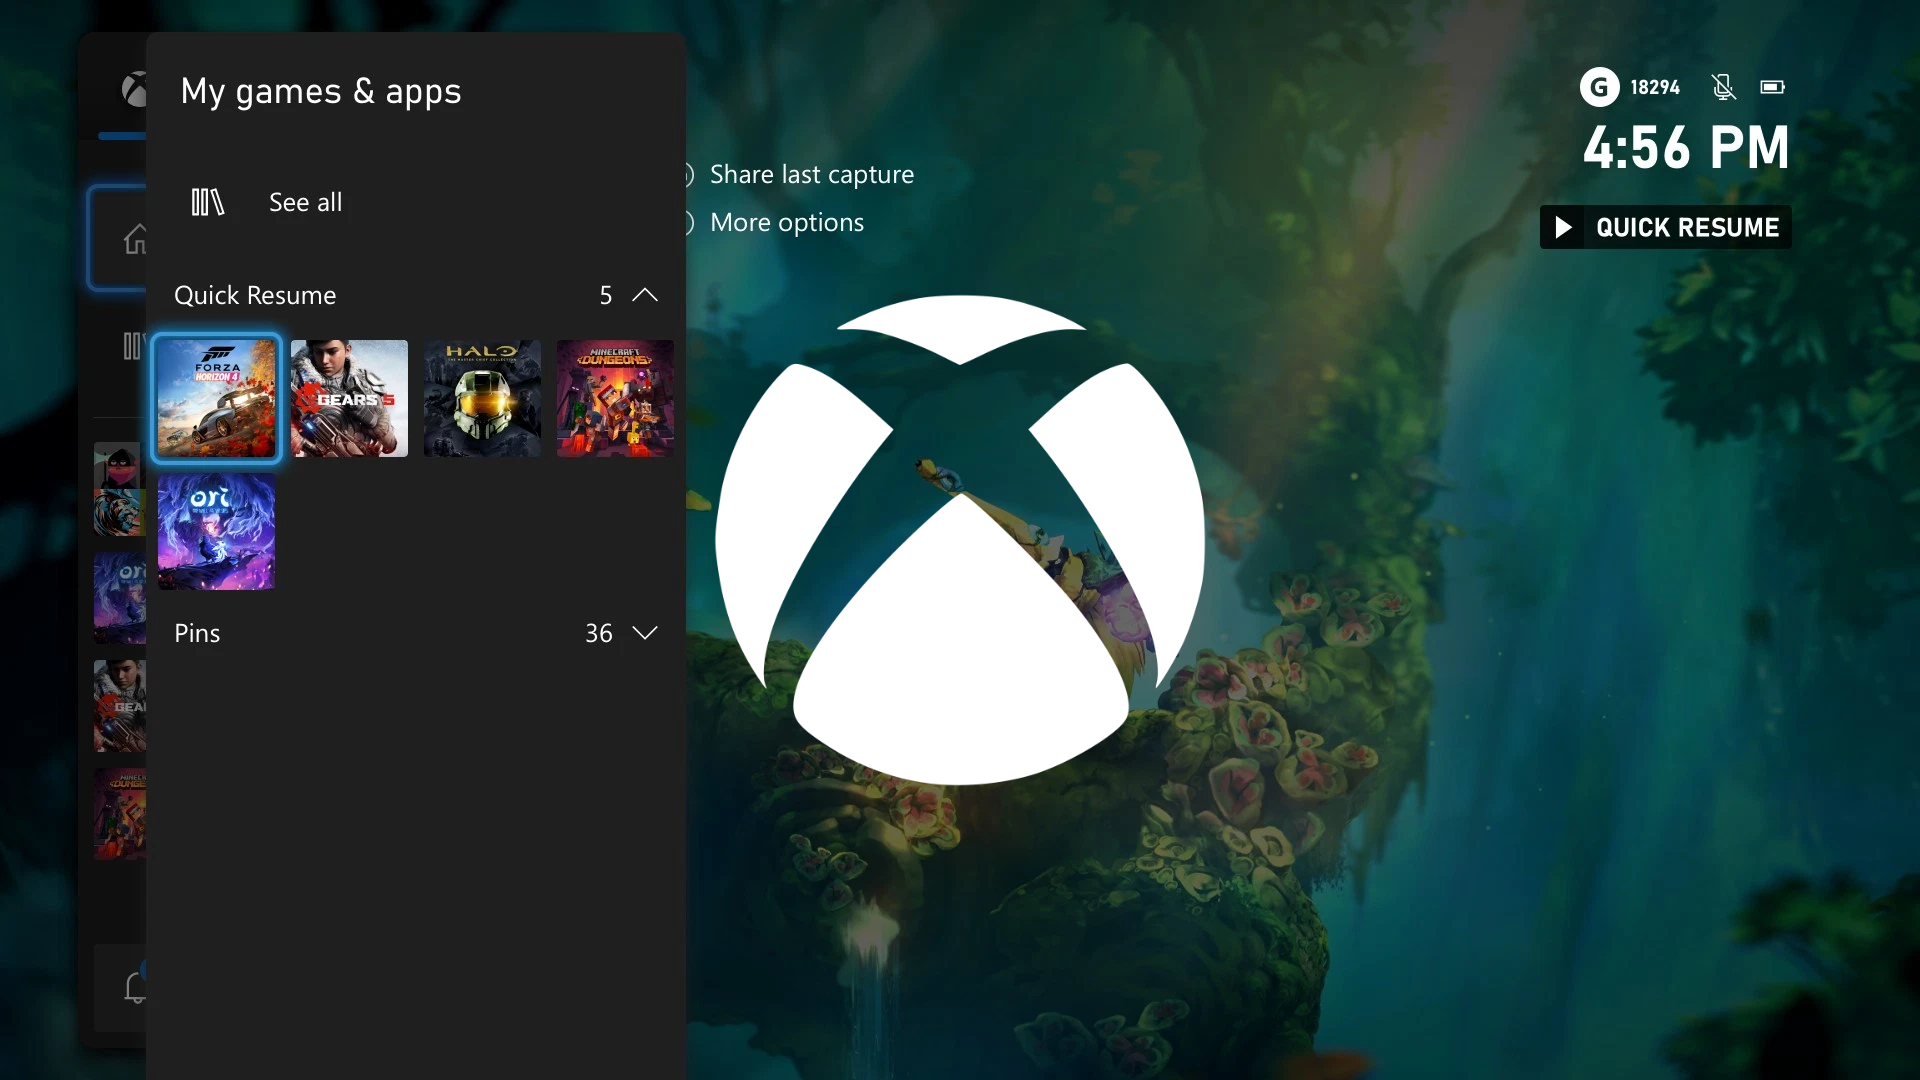This screenshot has height=1080, width=1920.
Task: Select the Home icon in sidebar
Action: point(134,240)
